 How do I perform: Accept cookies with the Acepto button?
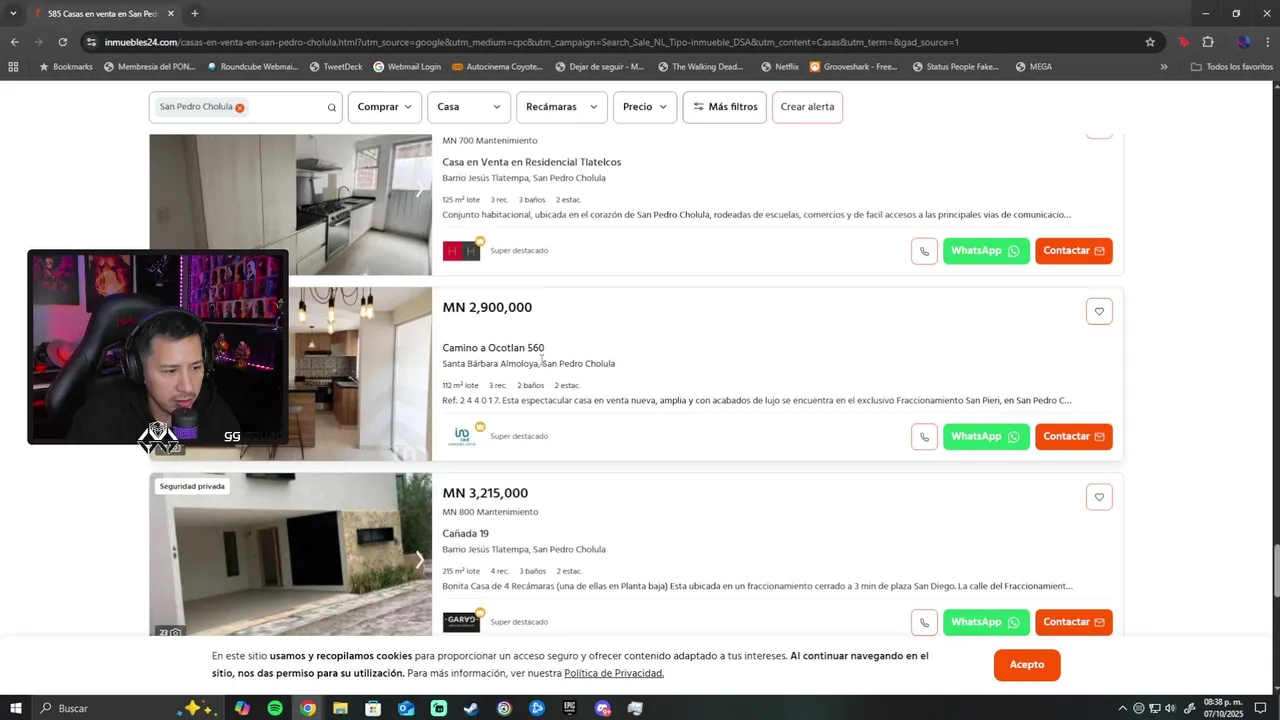1027,665
